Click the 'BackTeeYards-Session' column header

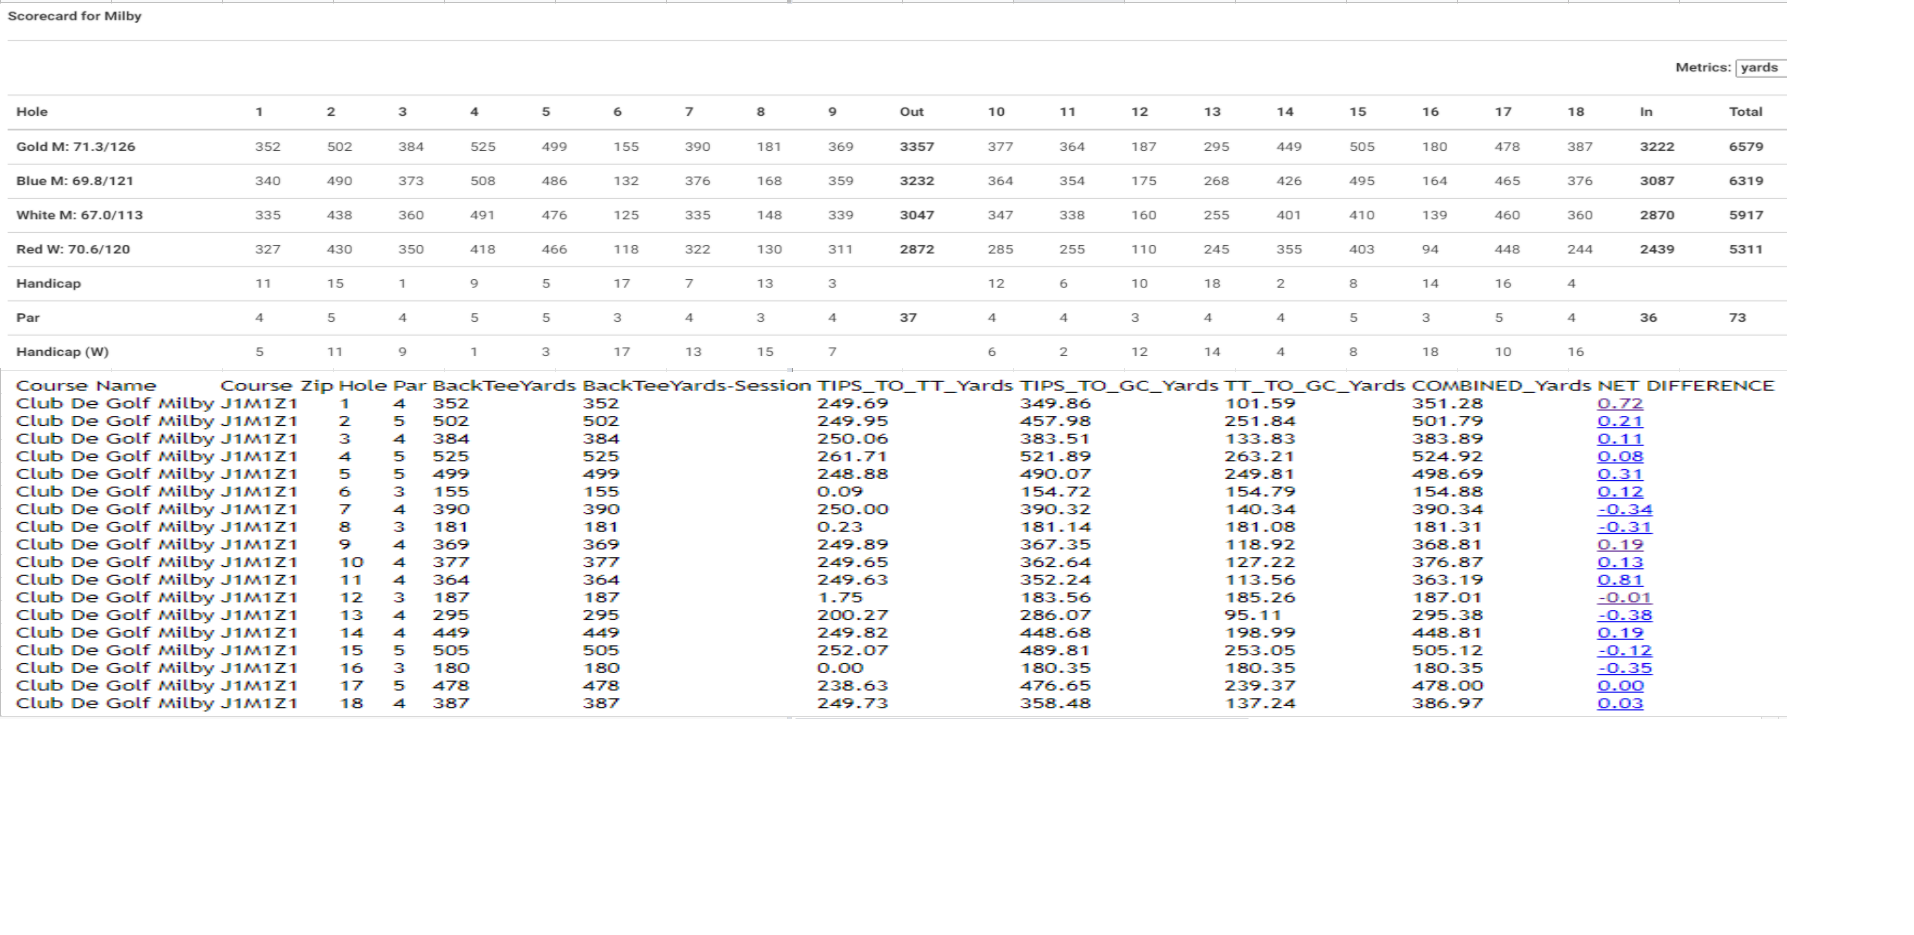[x=697, y=386]
